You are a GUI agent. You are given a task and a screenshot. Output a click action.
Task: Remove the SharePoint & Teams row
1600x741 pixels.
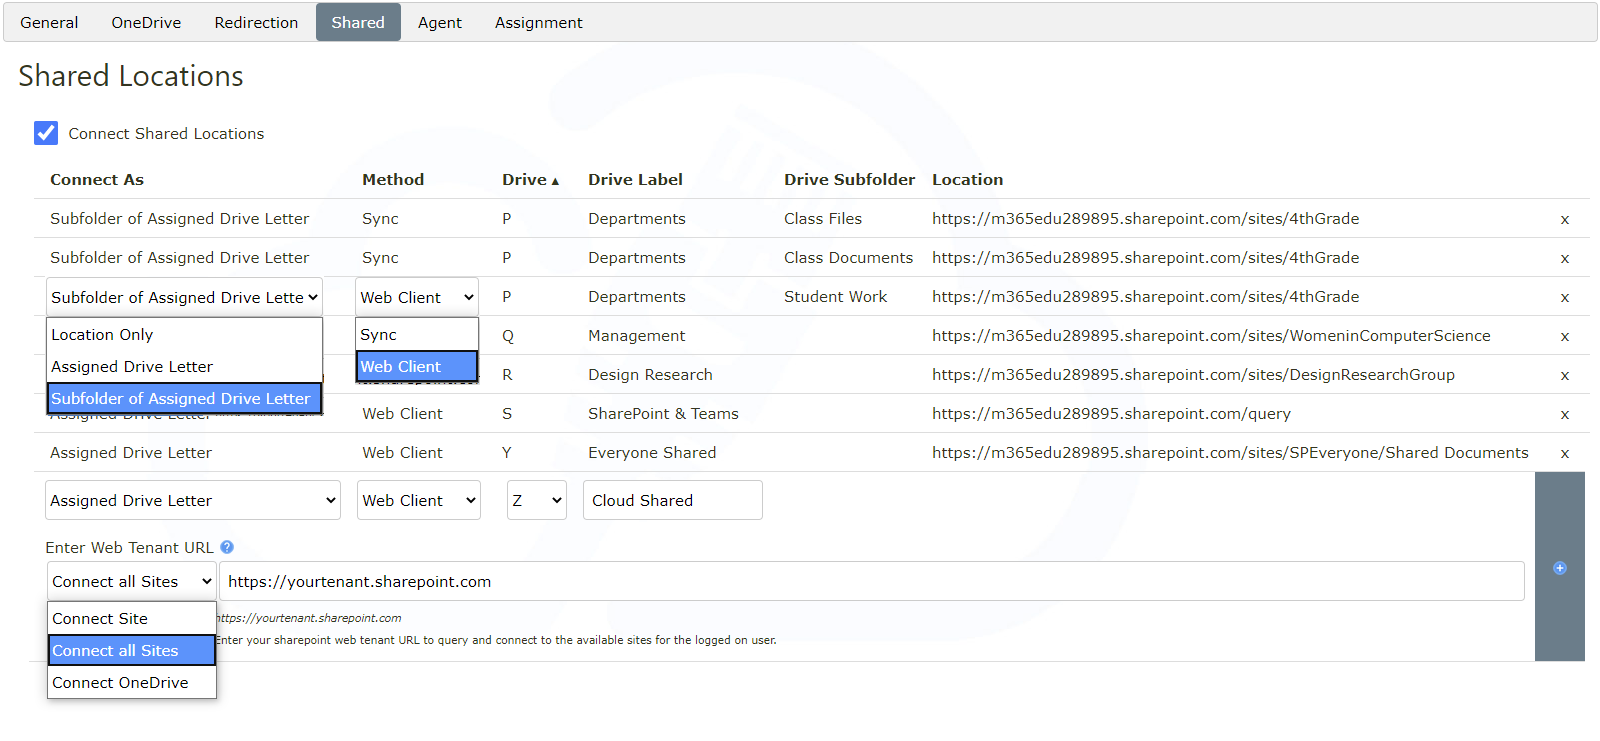point(1564,414)
